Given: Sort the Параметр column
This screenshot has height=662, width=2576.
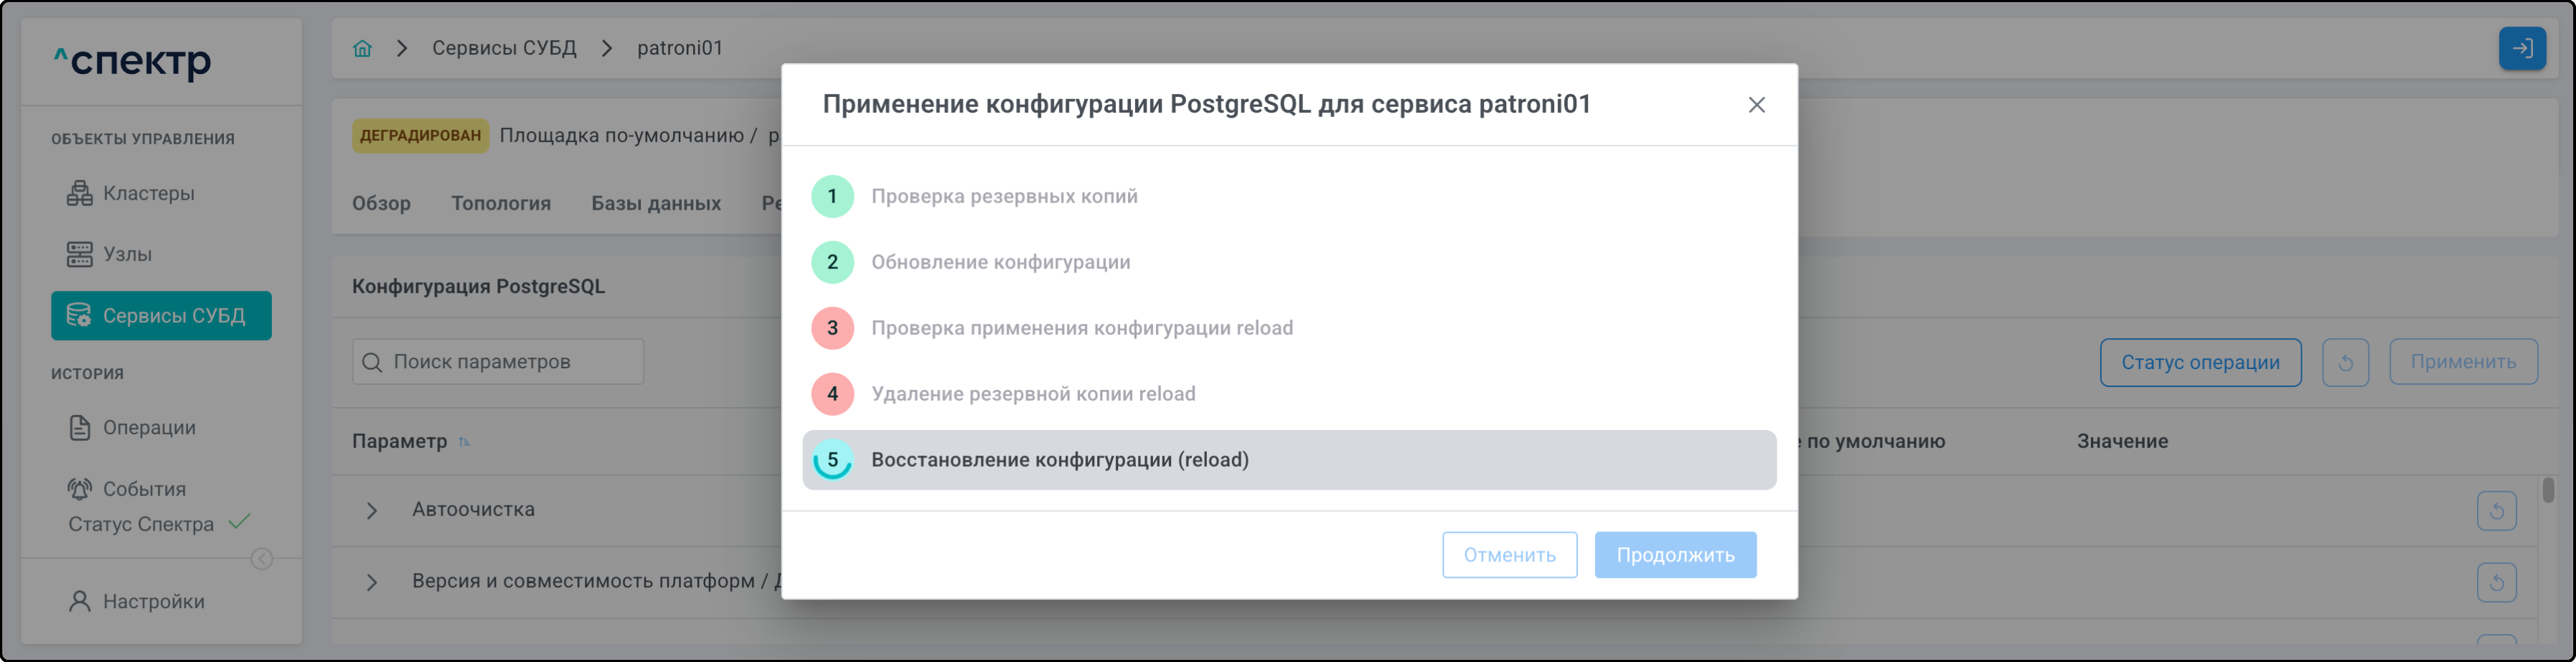Looking at the screenshot, I should click(464, 442).
